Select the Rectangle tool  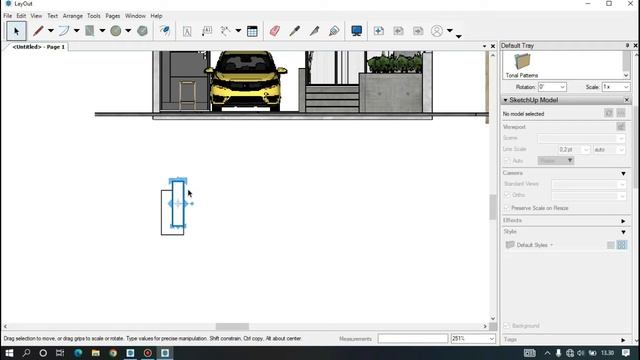[x=90, y=31]
